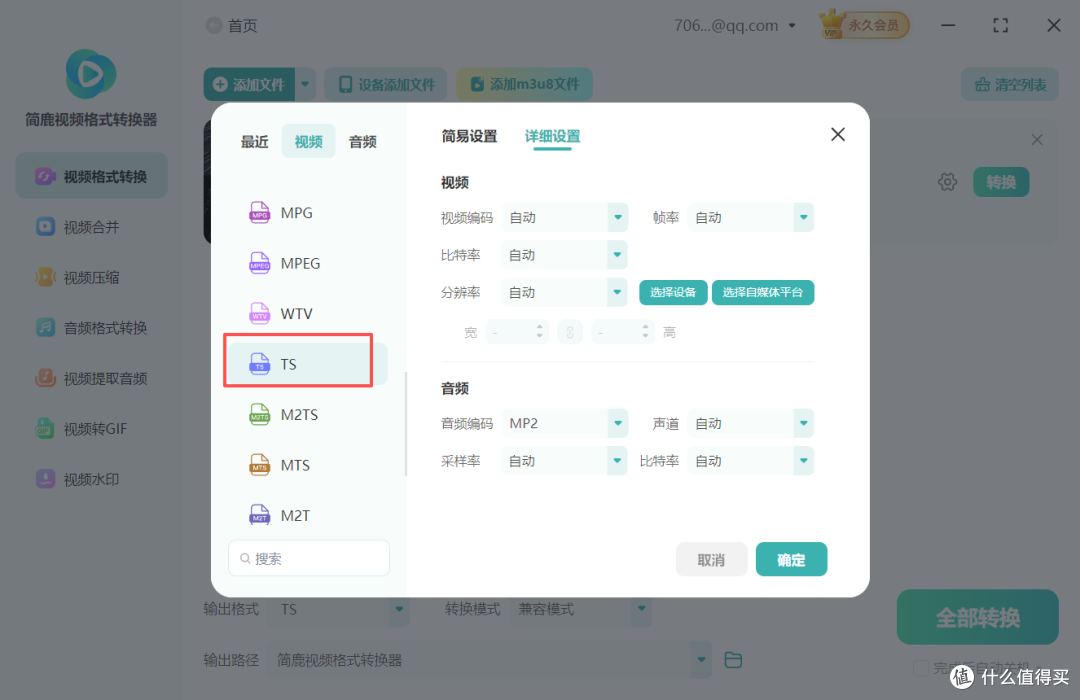Image resolution: width=1080 pixels, height=700 pixels.
Task: Open the 输出路径 dropdown
Action: click(x=490, y=659)
